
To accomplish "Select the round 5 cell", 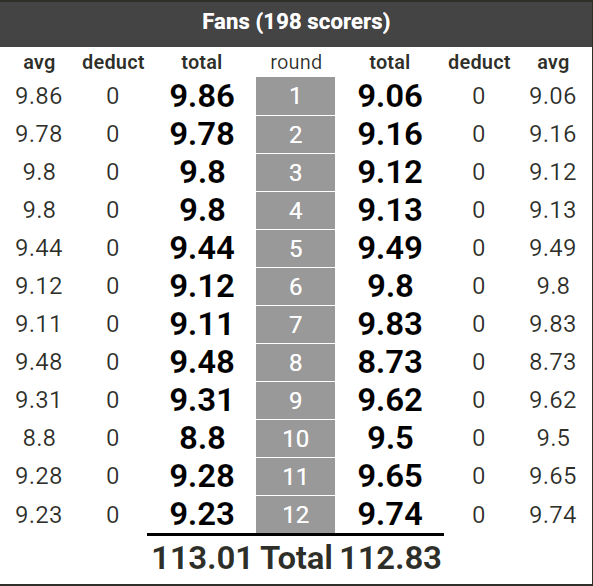I will pyautogui.click(x=295, y=249).
